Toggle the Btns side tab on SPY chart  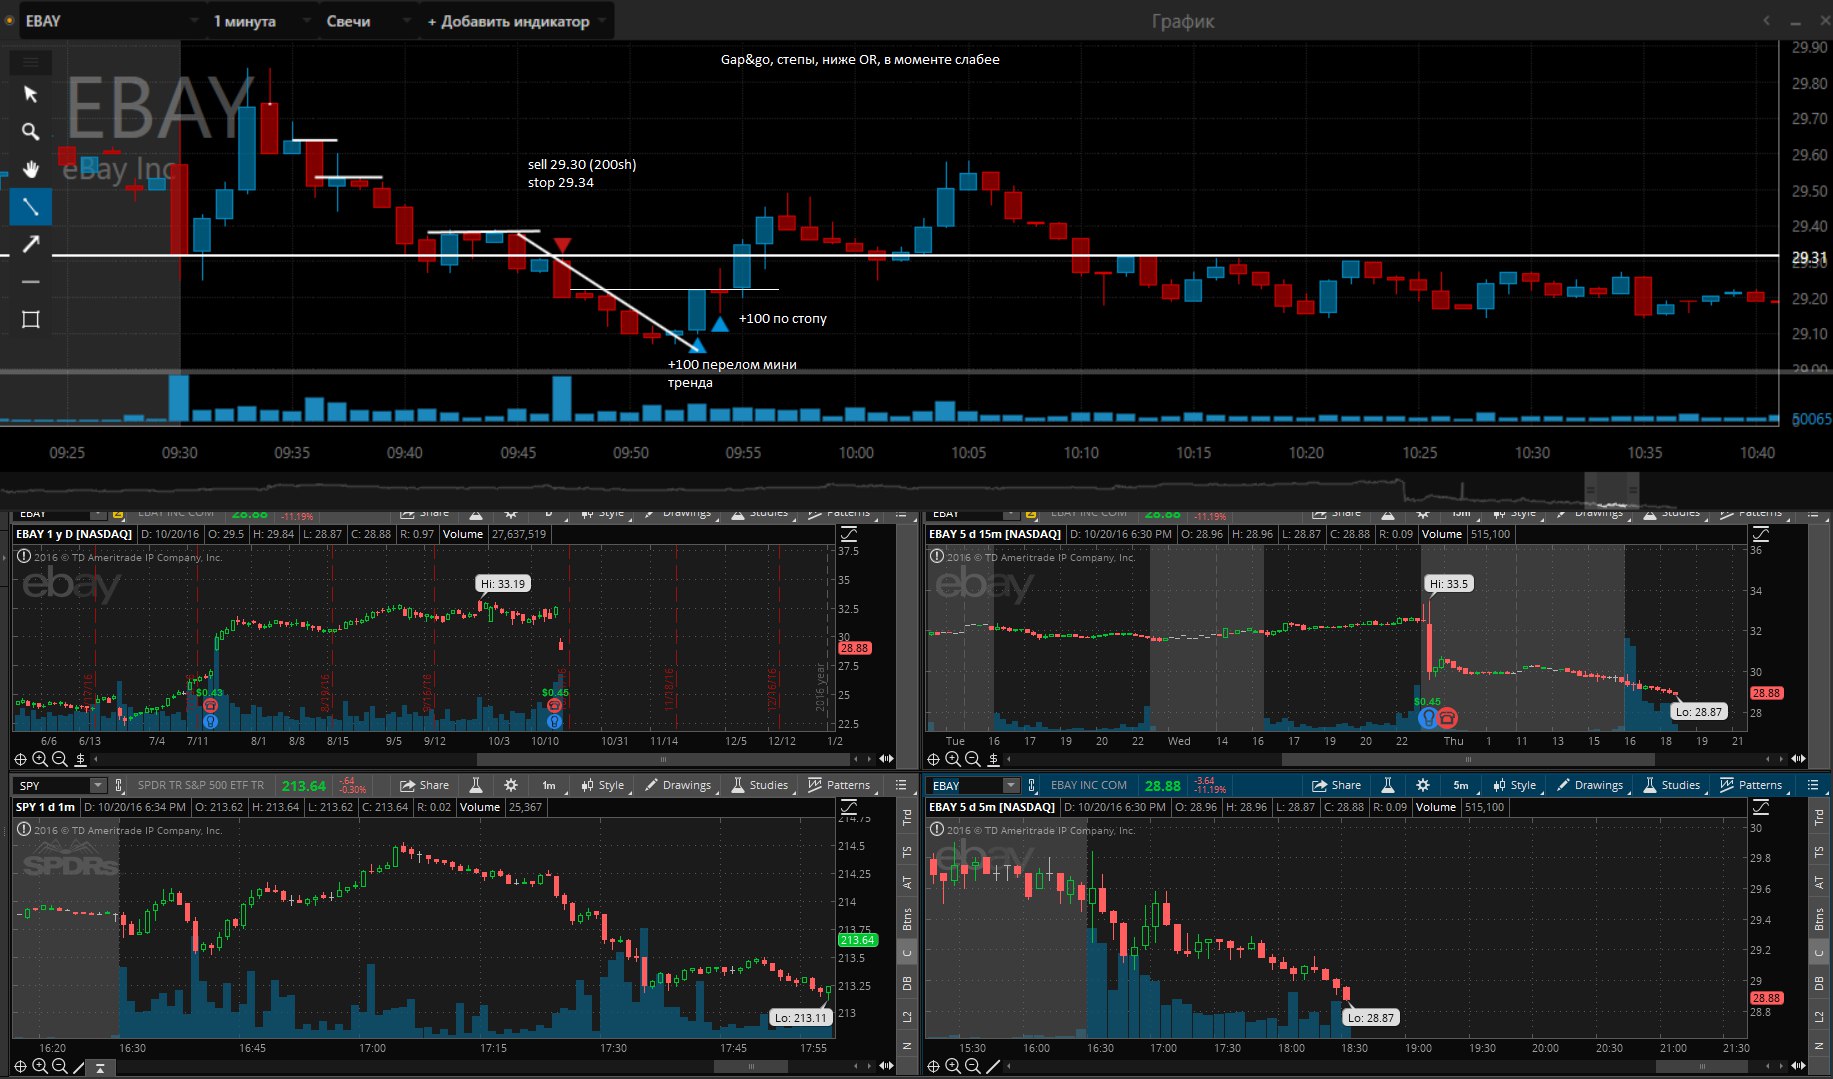(907, 918)
